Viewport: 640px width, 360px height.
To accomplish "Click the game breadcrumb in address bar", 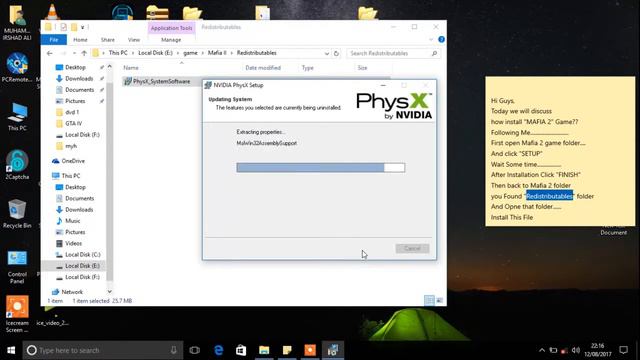I will point(190,53).
